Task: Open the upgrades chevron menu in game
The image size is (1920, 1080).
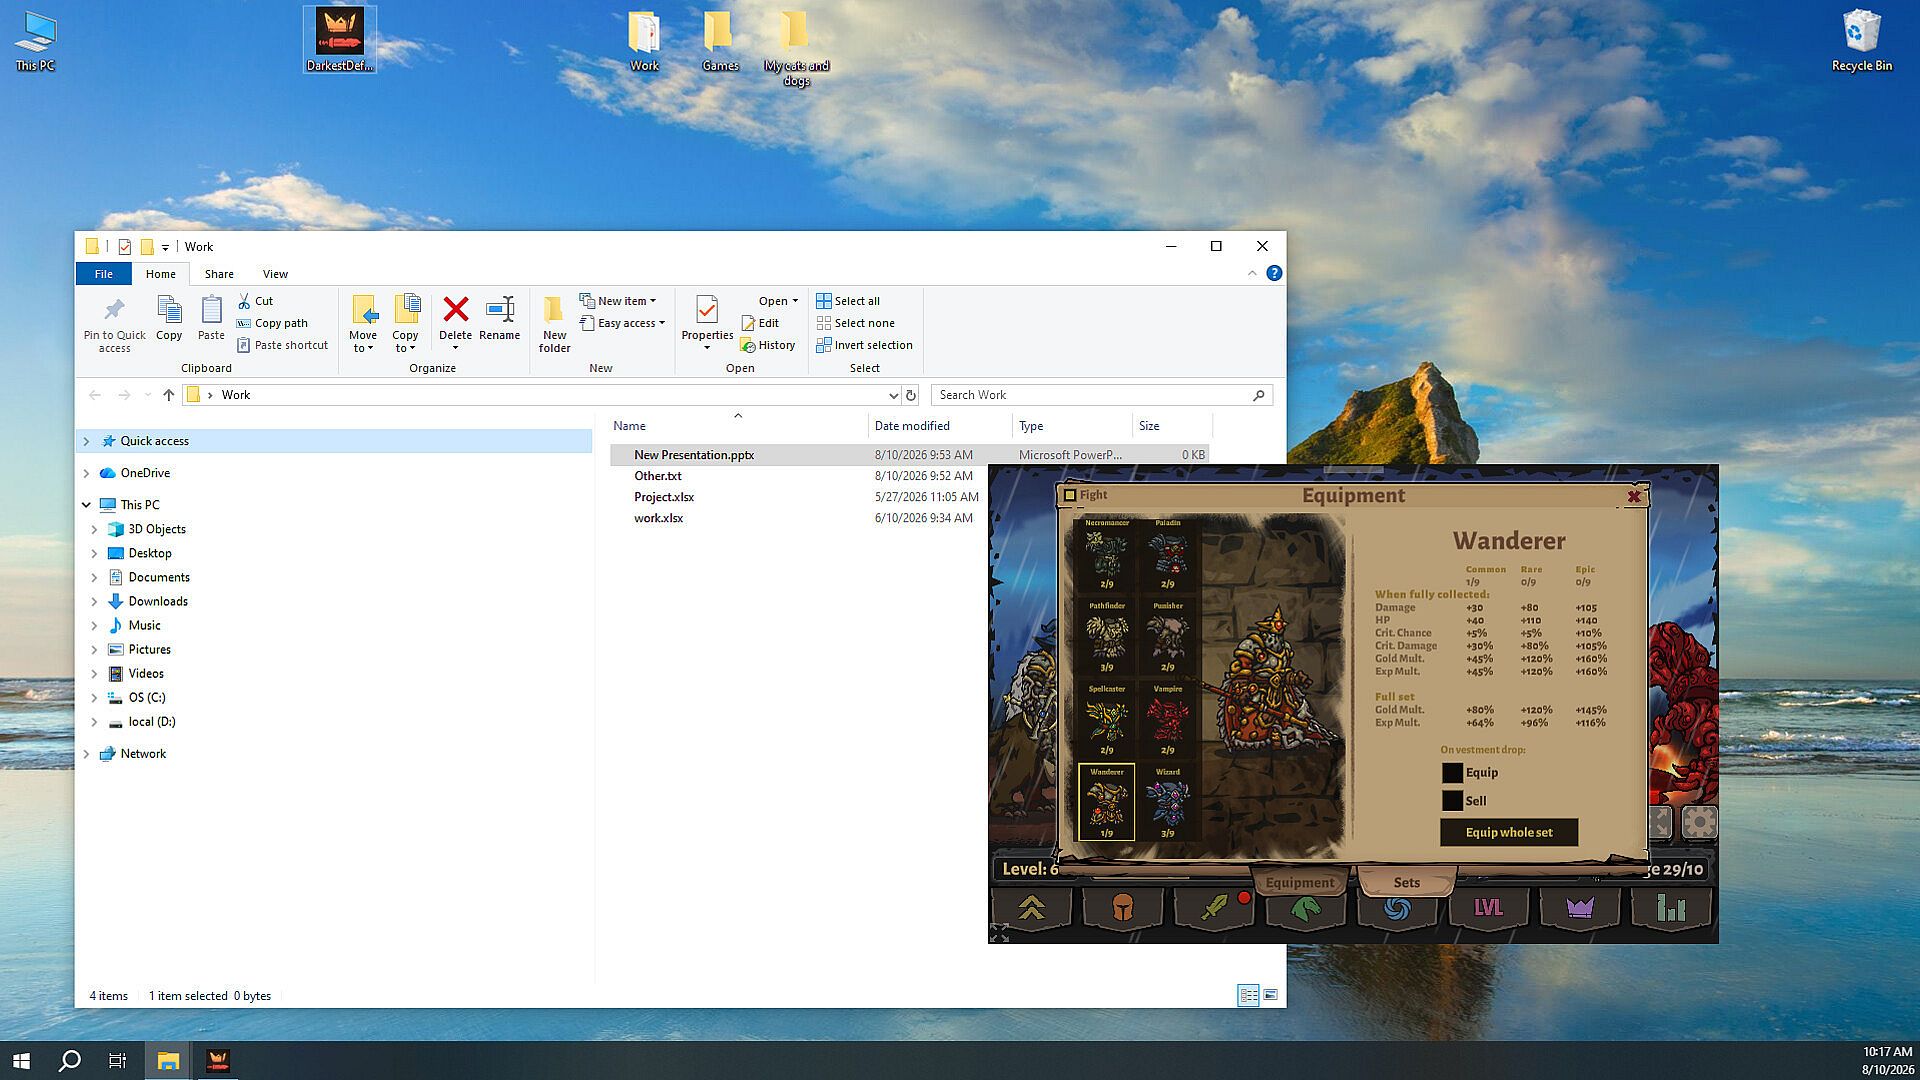Action: point(1032,908)
